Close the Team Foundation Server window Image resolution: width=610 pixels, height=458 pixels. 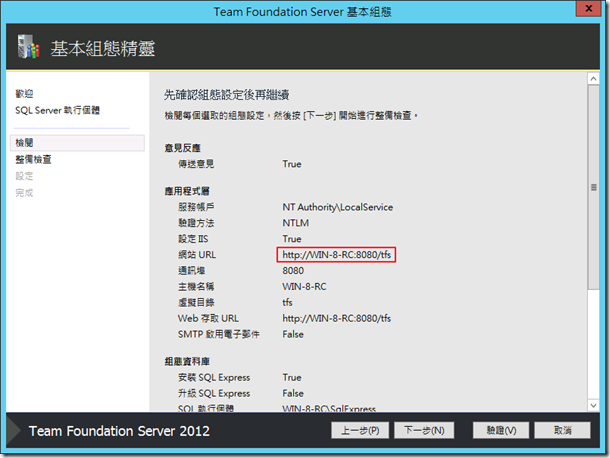click(589, 9)
